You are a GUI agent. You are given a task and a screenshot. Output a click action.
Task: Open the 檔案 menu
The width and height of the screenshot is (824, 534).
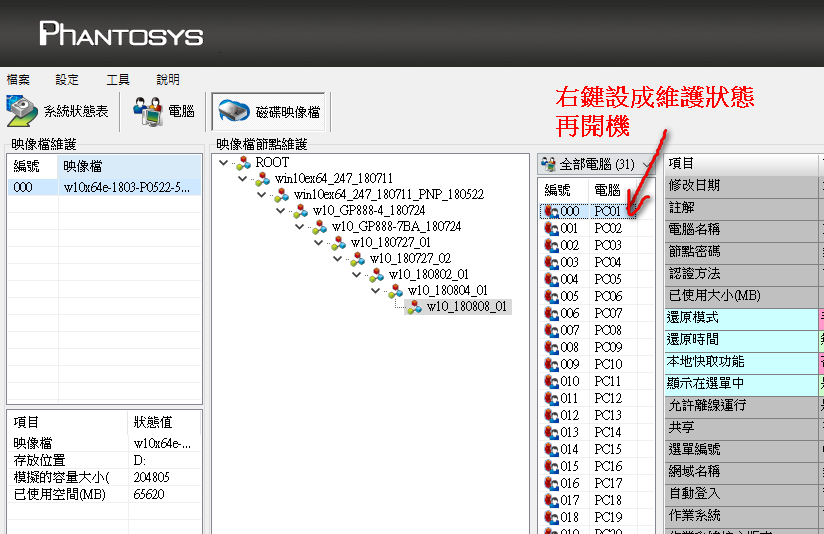pyautogui.click(x=18, y=79)
